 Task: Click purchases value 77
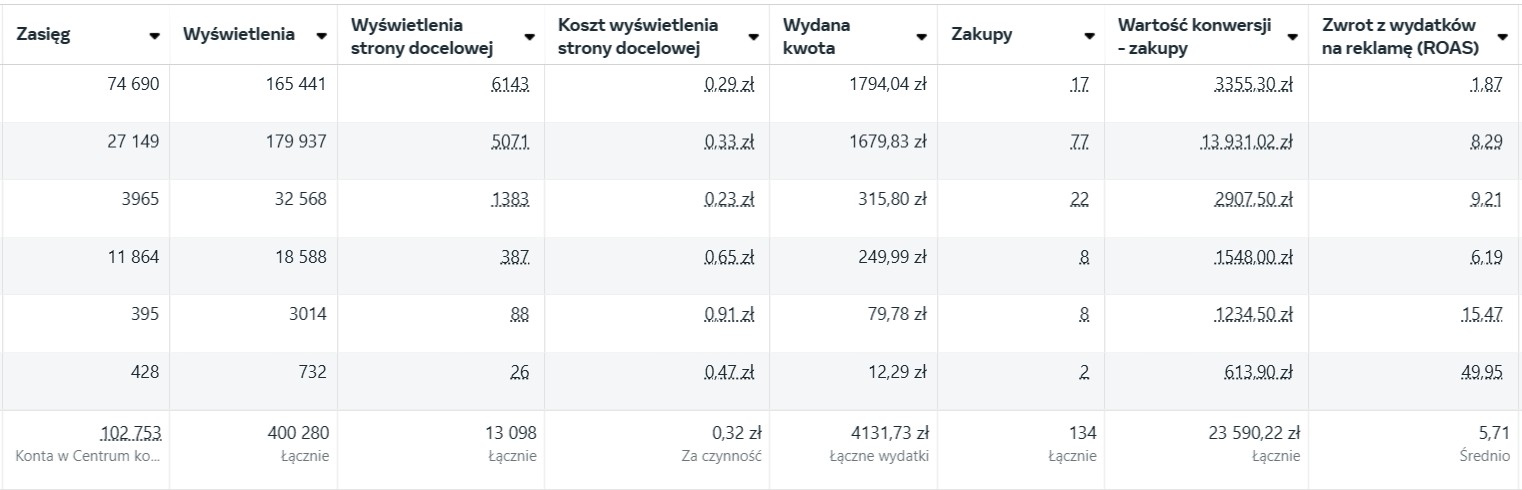point(1079,142)
